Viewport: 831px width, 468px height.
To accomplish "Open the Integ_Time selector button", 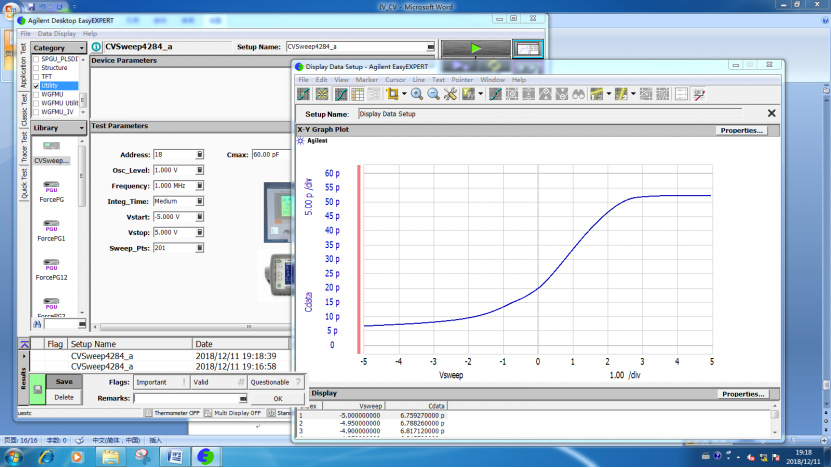I will click(x=200, y=201).
